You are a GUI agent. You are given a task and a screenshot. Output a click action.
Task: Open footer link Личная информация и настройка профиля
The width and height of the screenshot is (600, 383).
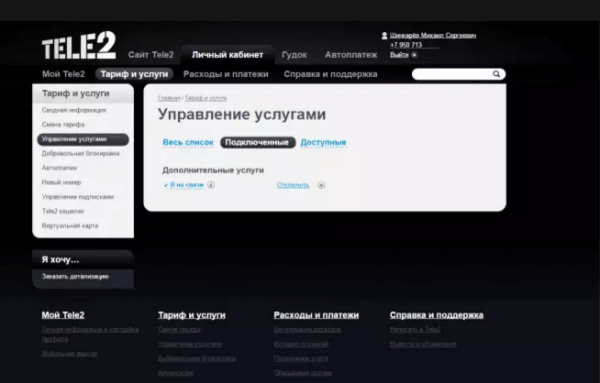[x=90, y=334]
